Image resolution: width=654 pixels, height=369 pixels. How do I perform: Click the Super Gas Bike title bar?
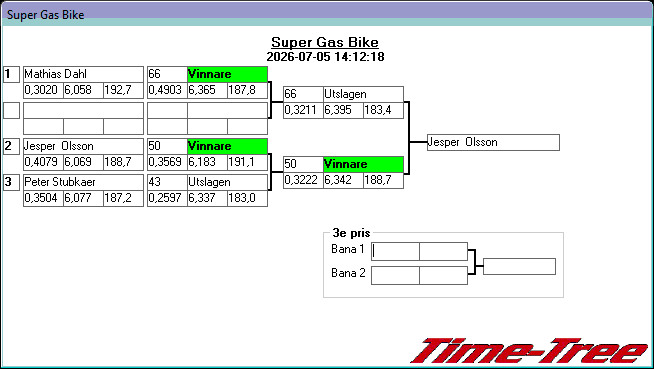(327, 14)
